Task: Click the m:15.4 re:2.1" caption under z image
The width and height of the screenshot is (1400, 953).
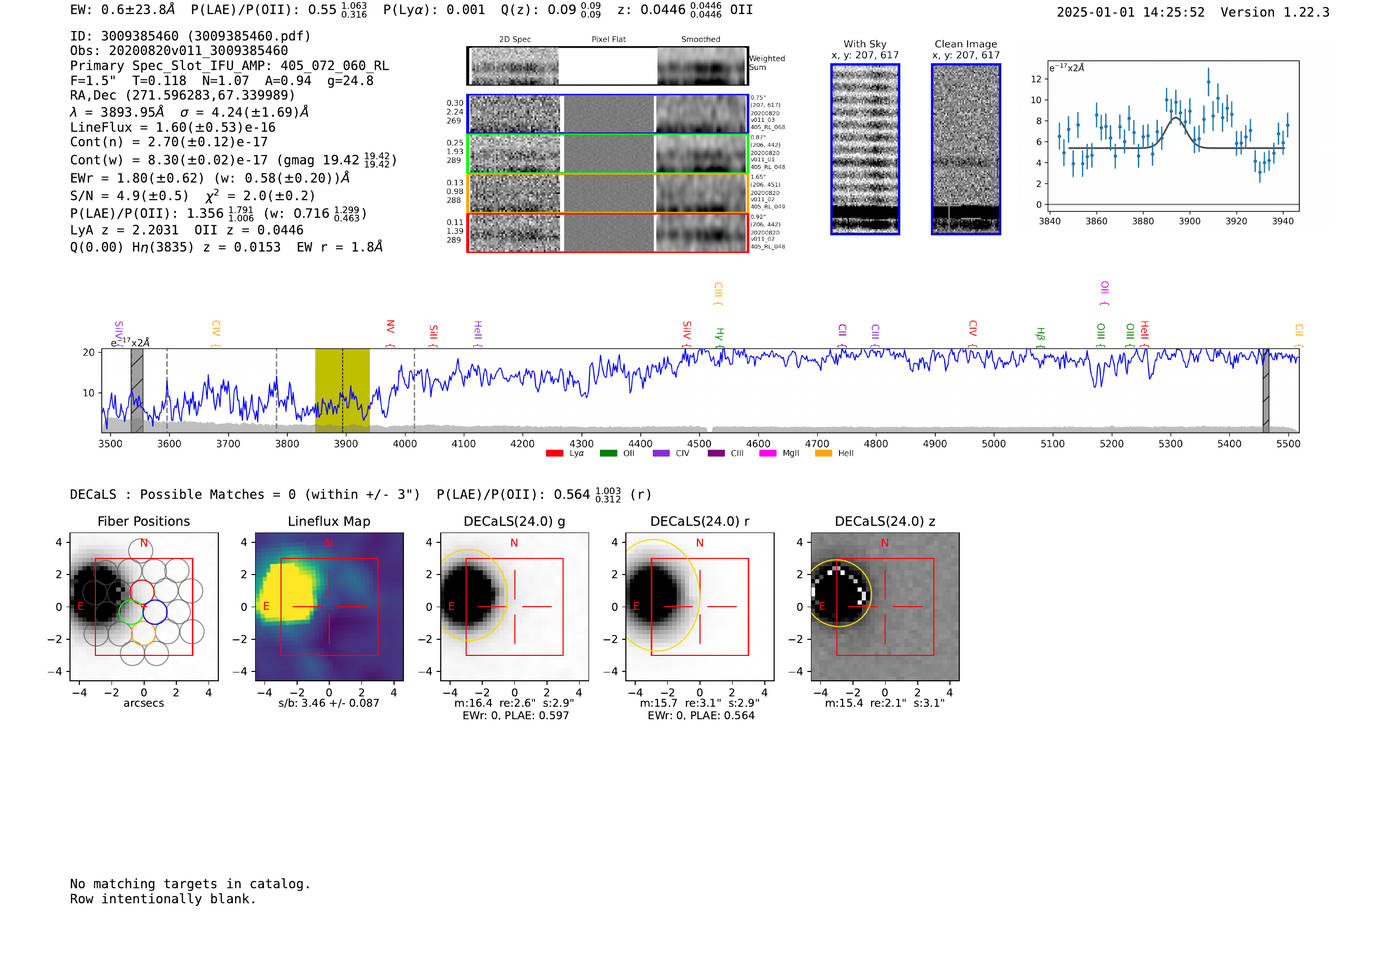Action: (x=885, y=703)
